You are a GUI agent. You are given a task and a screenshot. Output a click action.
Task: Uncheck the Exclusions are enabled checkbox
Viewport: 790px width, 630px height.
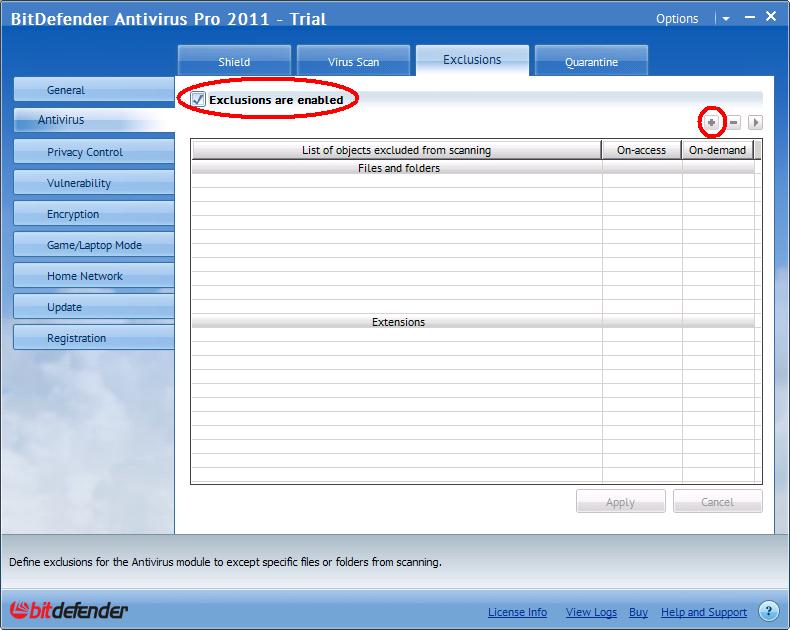point(198,100)
